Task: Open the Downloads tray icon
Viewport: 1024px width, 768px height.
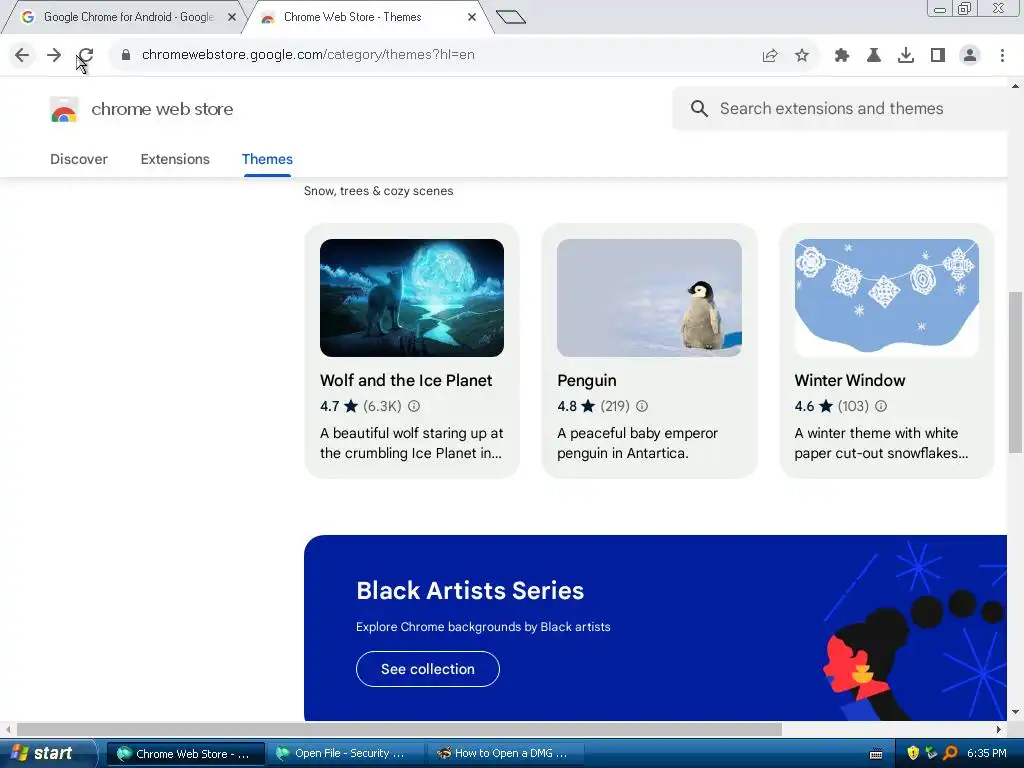Action: [906, 56]
